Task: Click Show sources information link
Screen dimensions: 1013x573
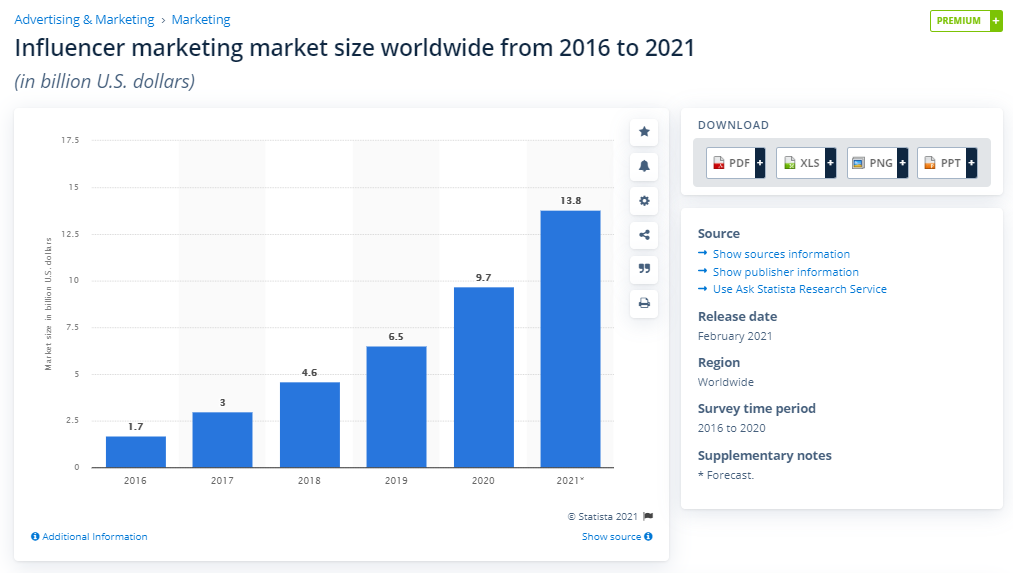Action: point(781,254)
